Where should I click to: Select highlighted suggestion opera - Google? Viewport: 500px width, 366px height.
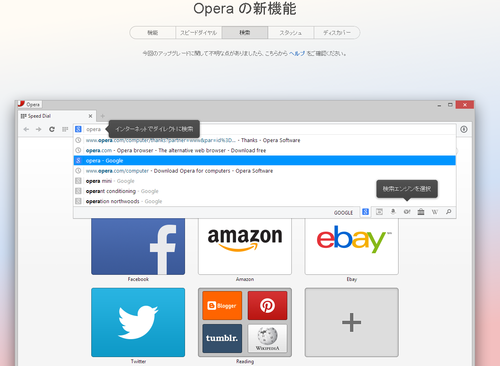point(265,161)
